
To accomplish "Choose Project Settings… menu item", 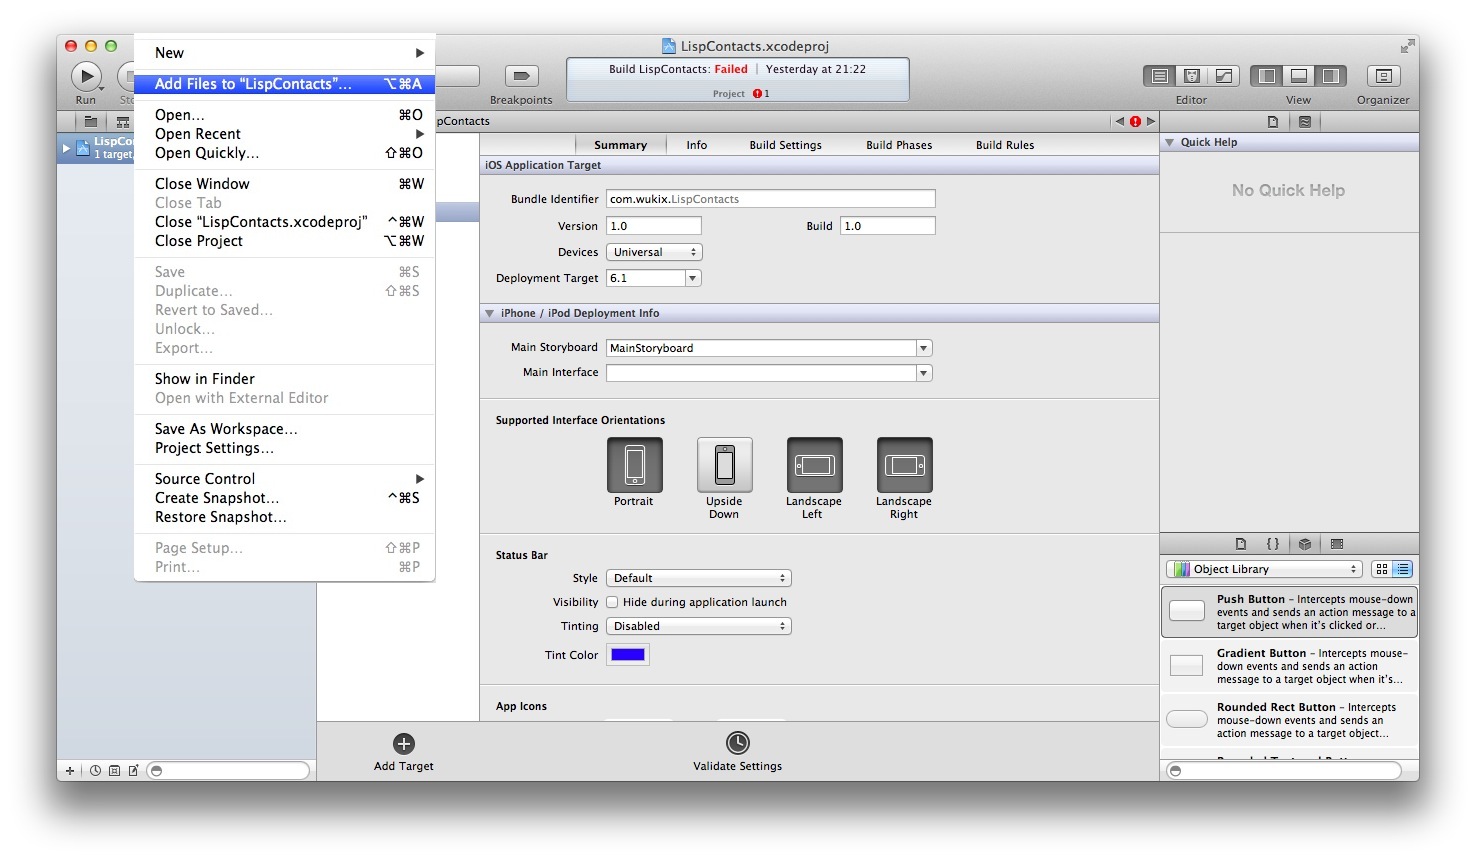I will (285, 448).
